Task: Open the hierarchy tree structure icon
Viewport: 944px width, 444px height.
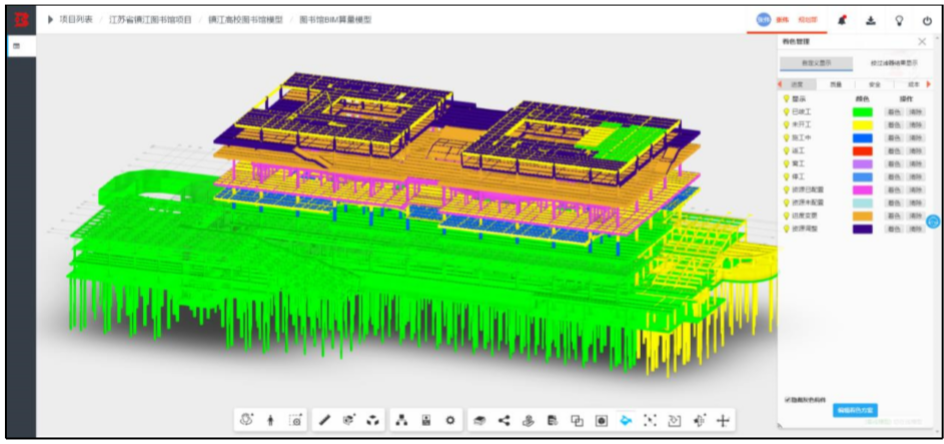Action: click(402, 421)
